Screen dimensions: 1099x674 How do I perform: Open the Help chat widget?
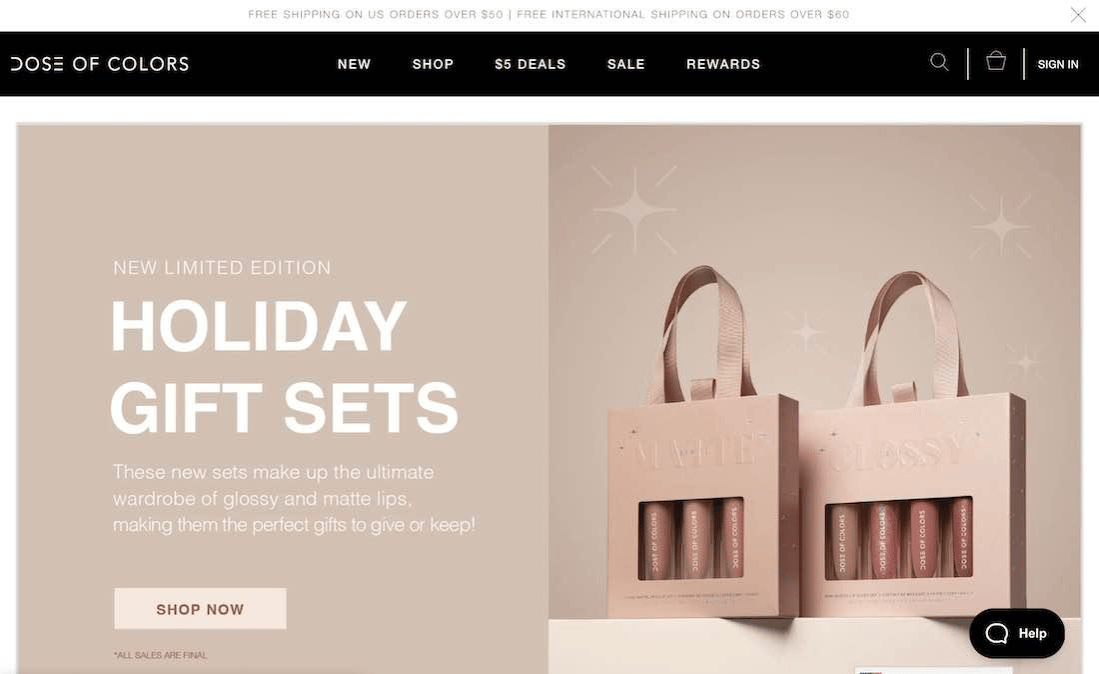point(1017,633)
